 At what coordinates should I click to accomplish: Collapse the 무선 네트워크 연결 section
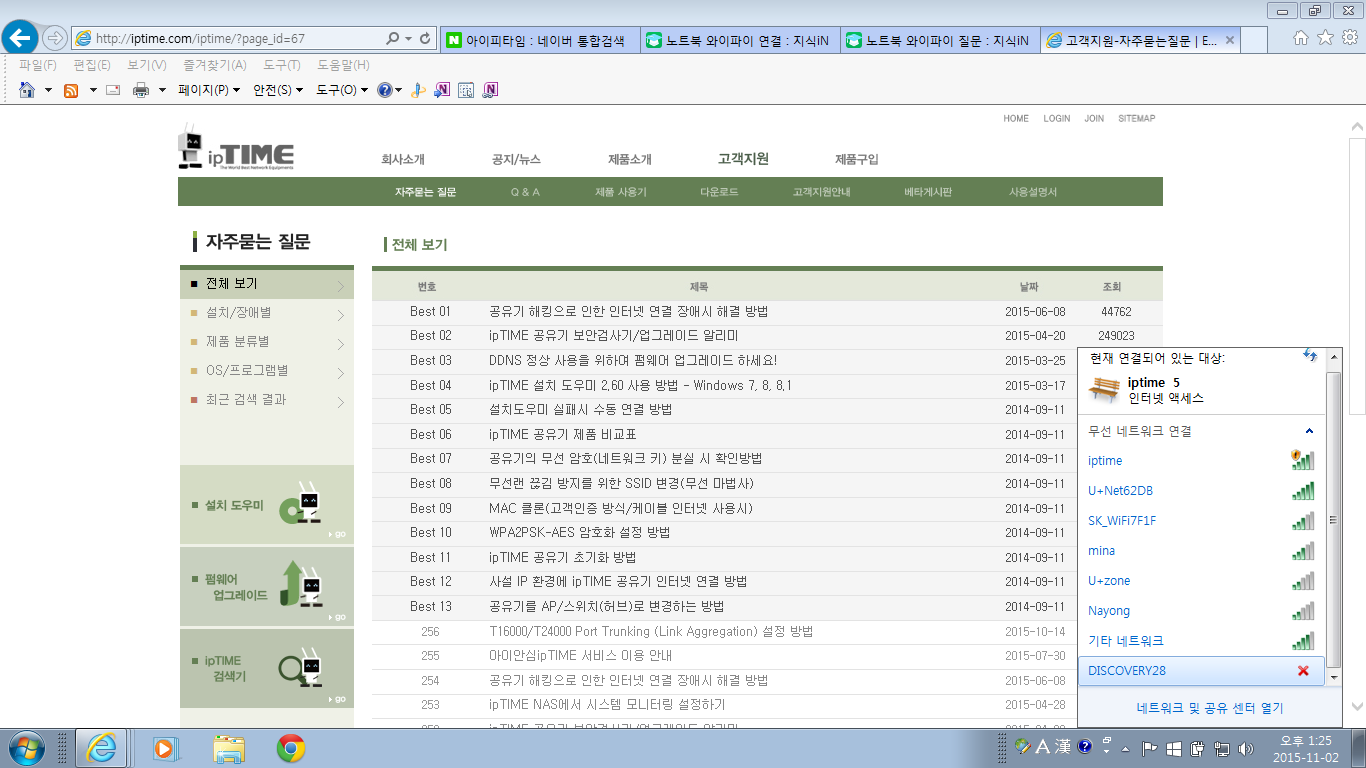click(x=1310, y=431)
